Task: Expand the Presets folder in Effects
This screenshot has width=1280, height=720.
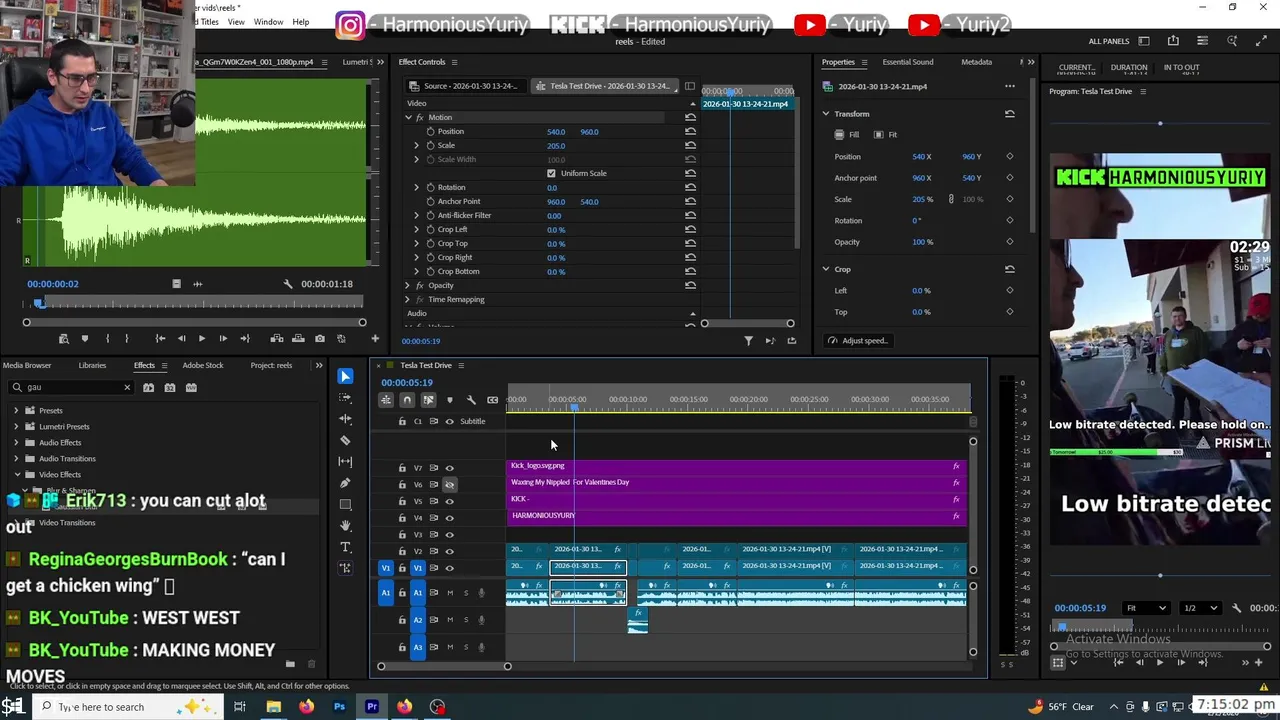Action: (x=16, y=411)
